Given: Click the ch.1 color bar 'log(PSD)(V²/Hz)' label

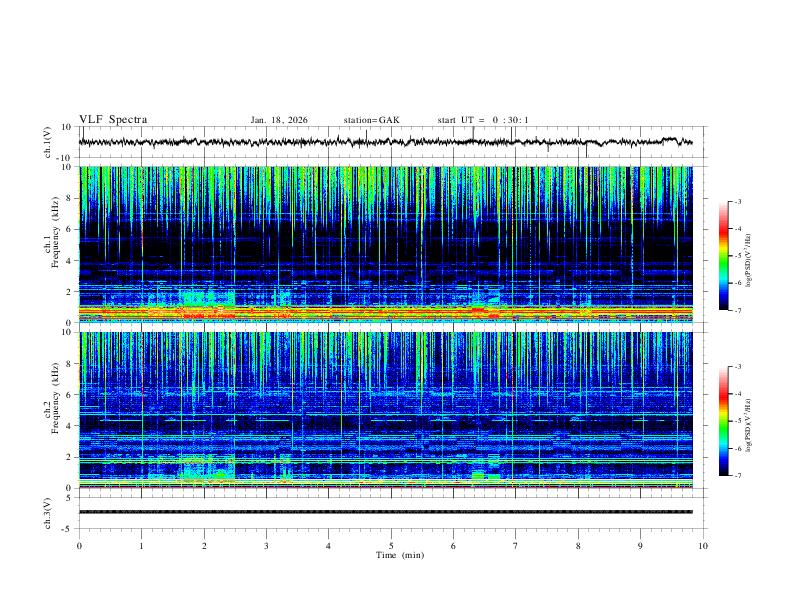Looking at the screenshot, I should pos(748,260).
